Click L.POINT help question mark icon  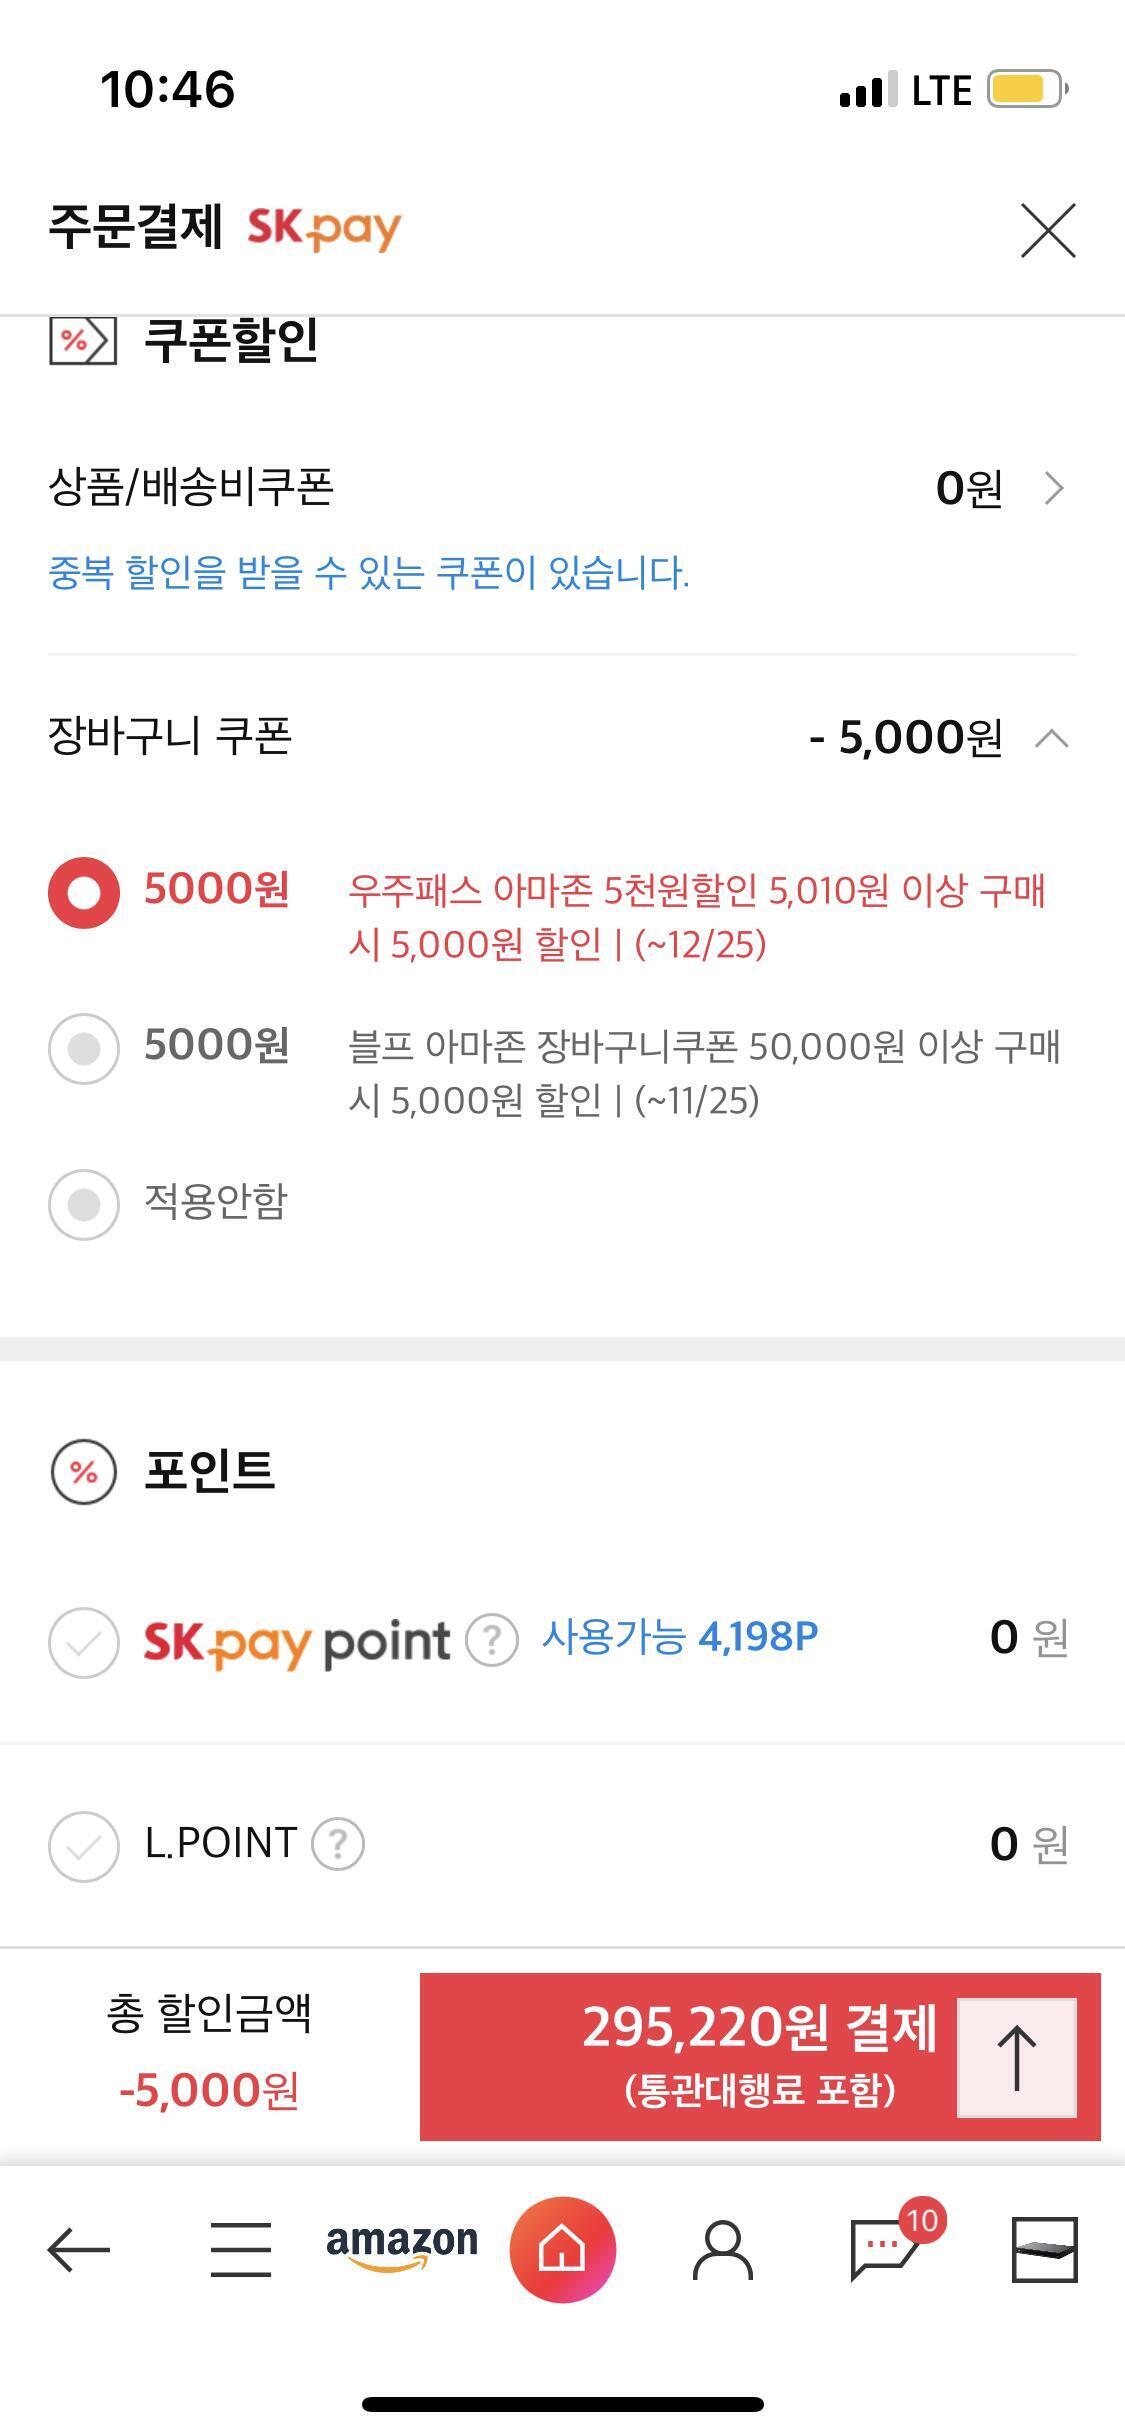click(338, 1843)
